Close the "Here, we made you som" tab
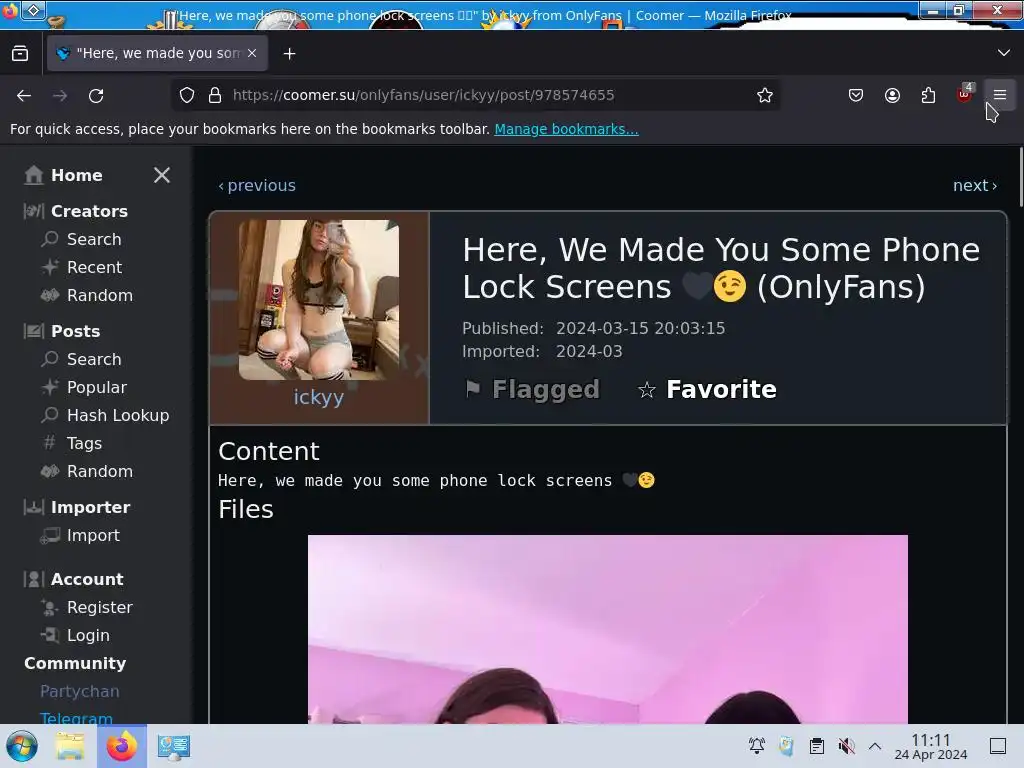 (252, 54)
